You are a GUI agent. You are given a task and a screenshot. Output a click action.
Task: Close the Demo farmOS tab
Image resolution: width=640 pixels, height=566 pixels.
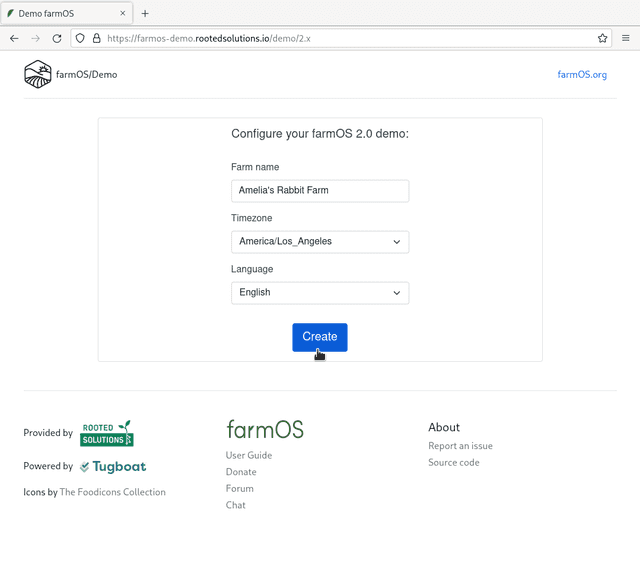122,13
